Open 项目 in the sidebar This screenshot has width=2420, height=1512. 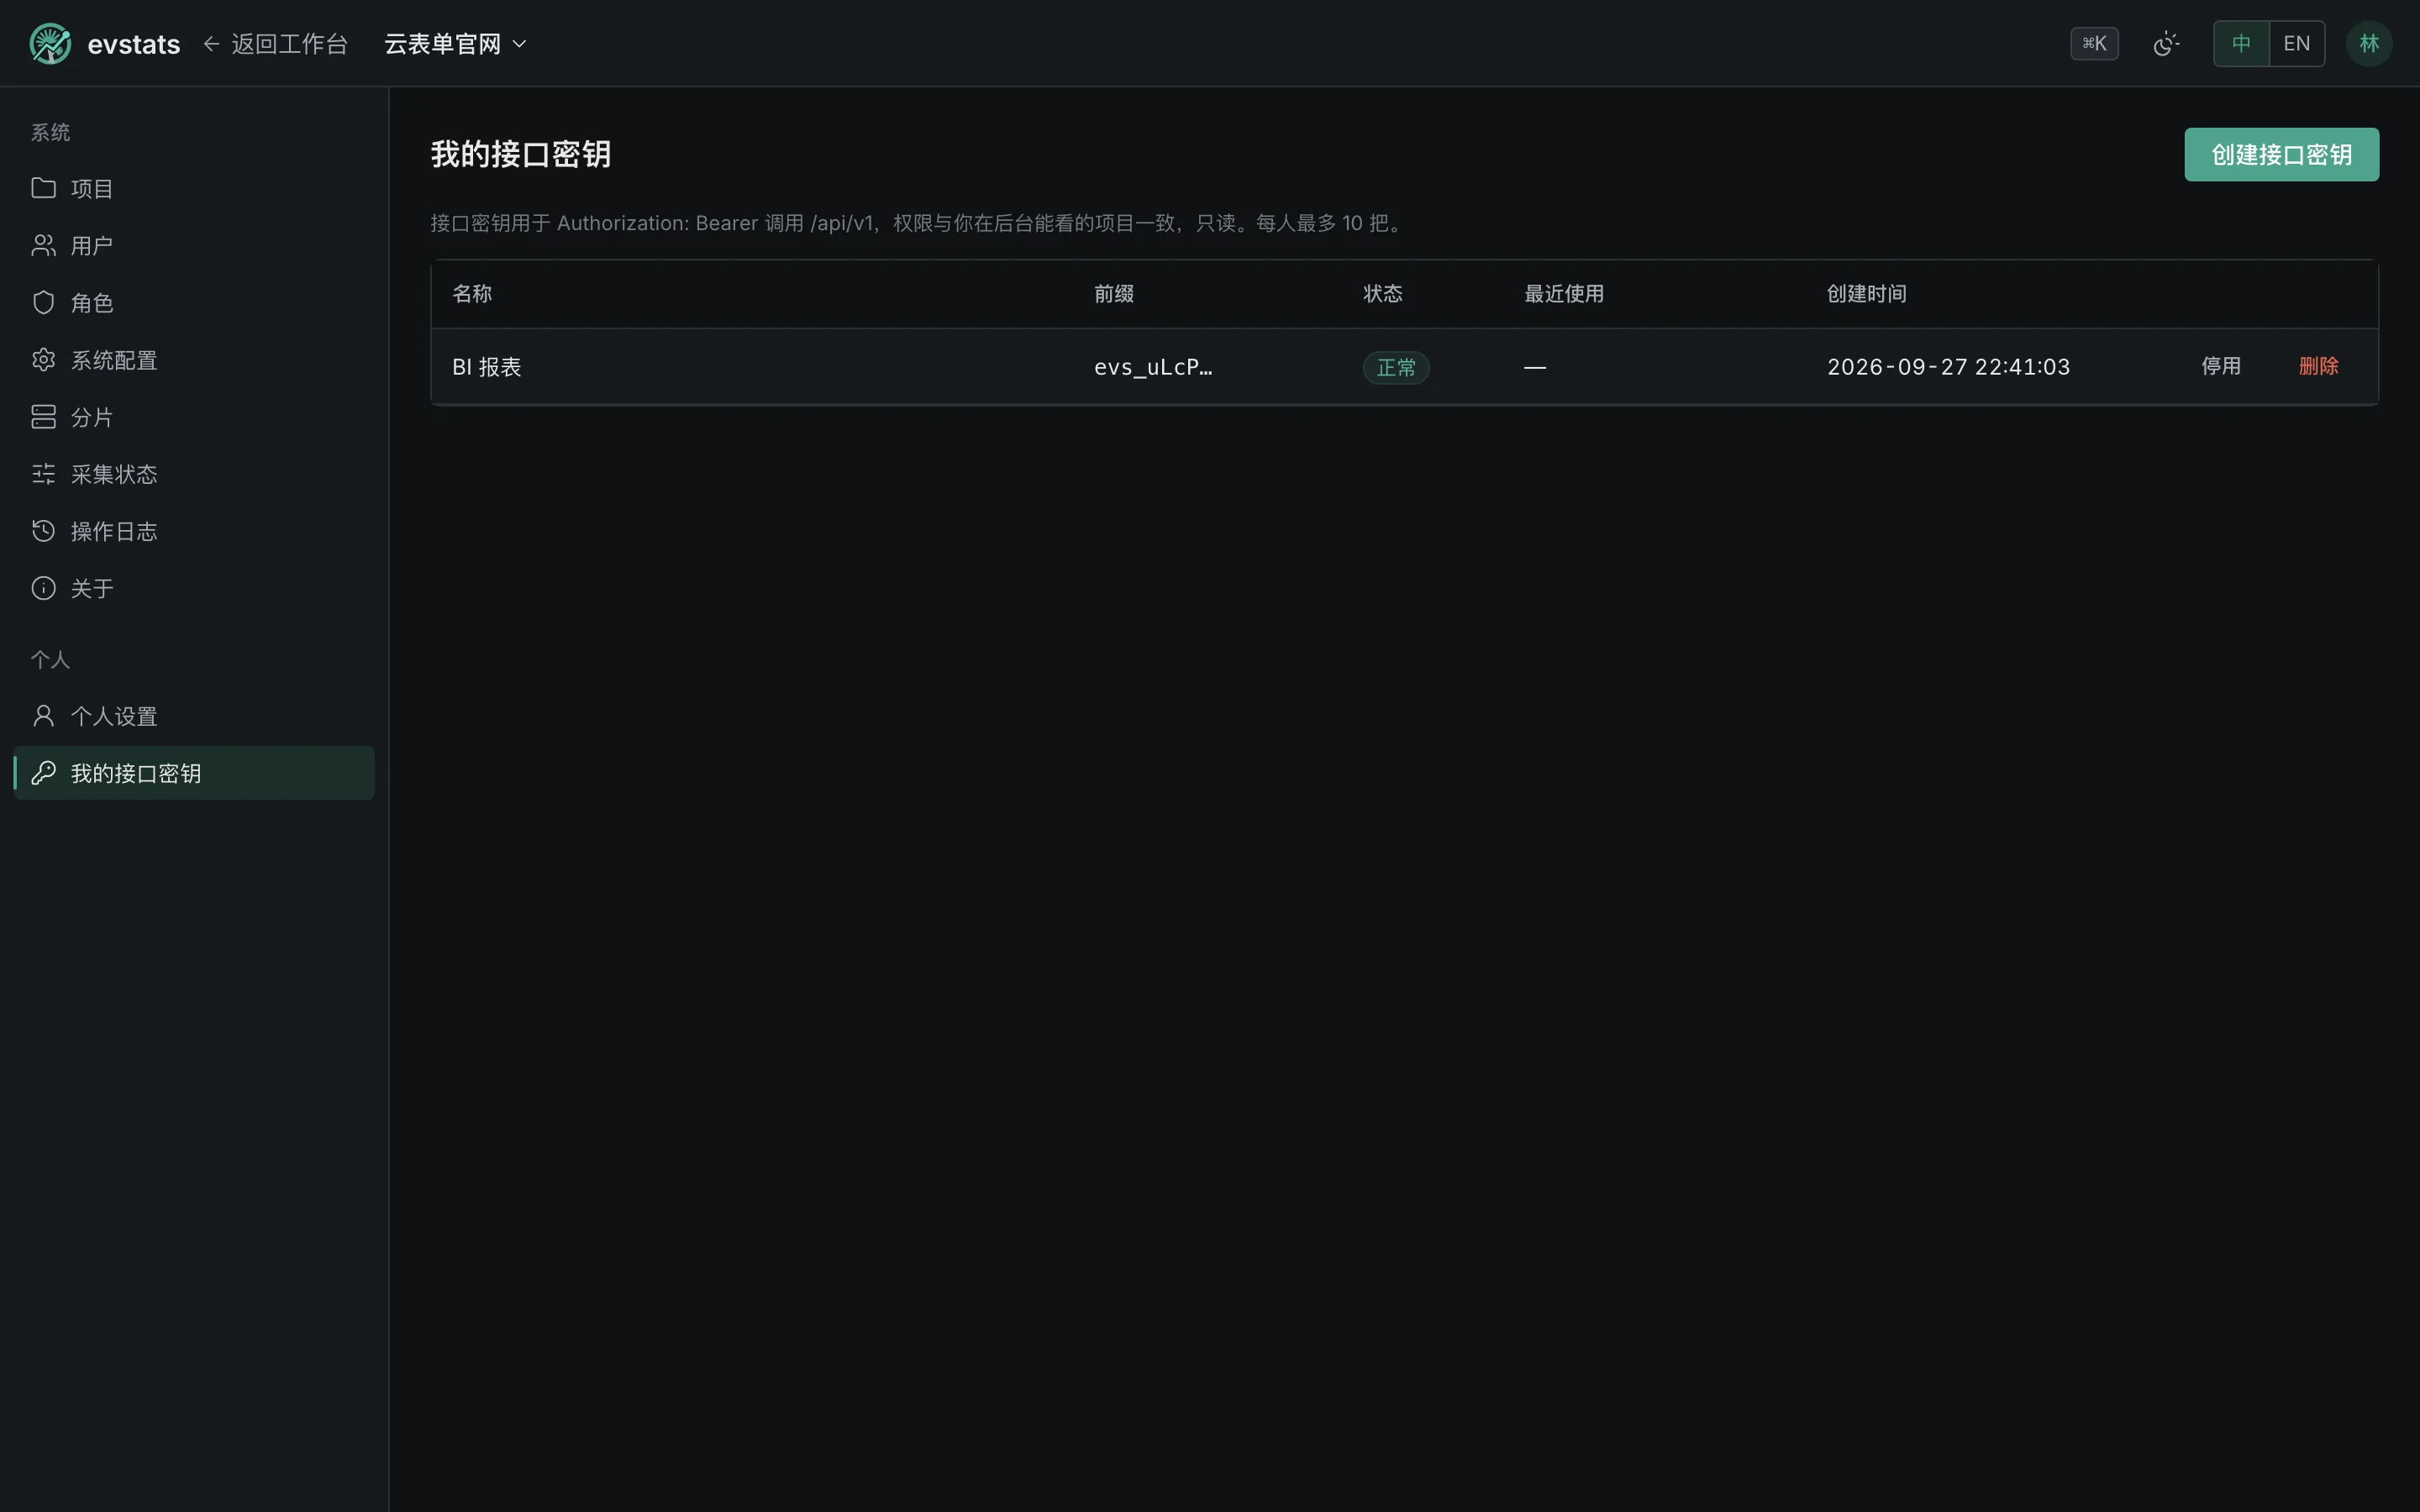click(194, 188)
